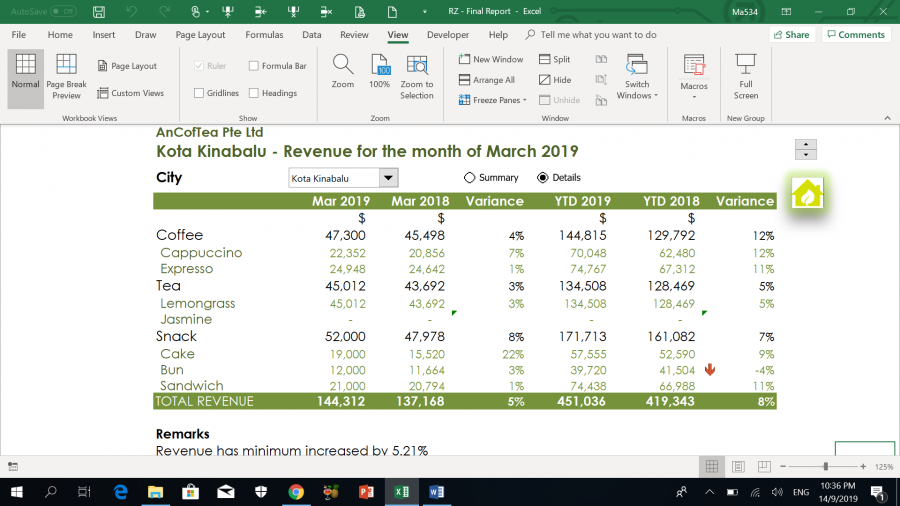This screenshot has height=506, width=900.
Task: Hide the current workbook window
Action: click(x=555, y=80)
